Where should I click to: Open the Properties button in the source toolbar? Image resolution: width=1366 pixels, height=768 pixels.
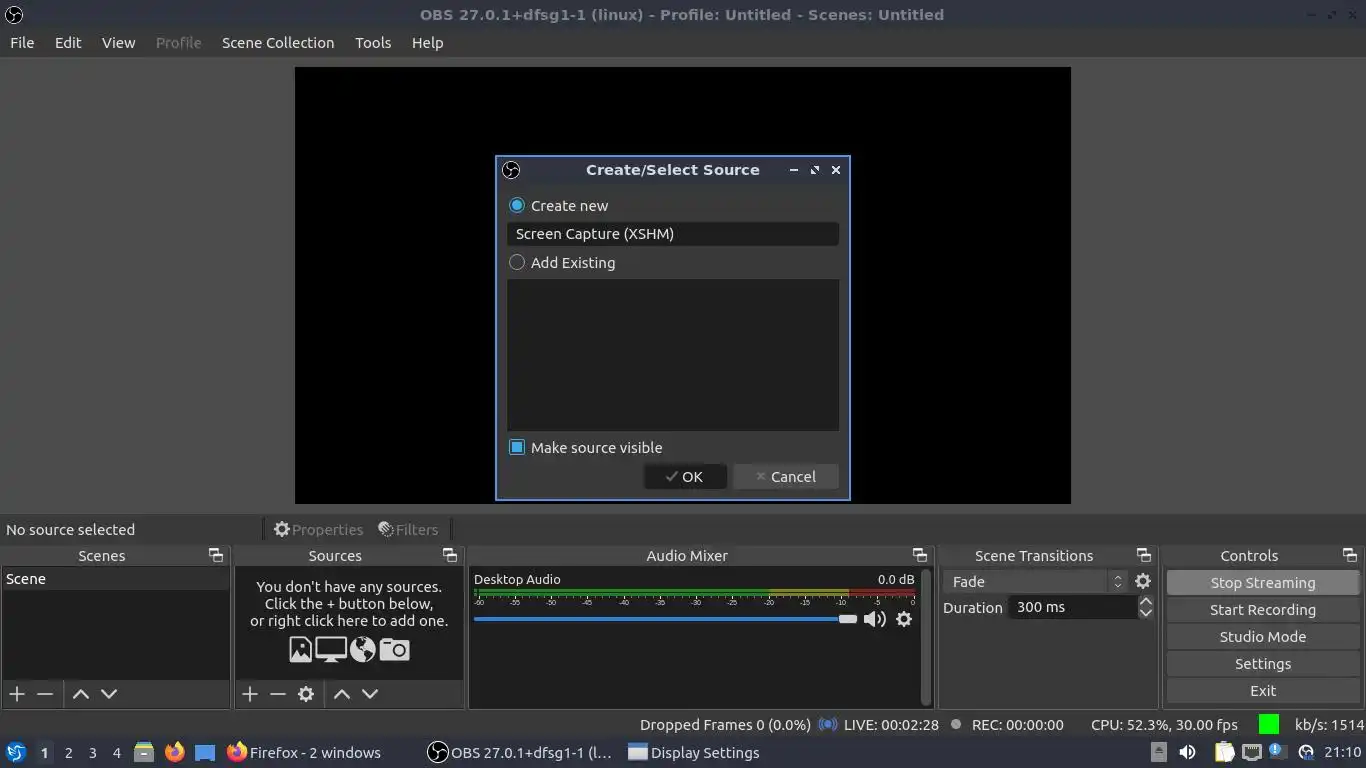click(x=318, y=529)
